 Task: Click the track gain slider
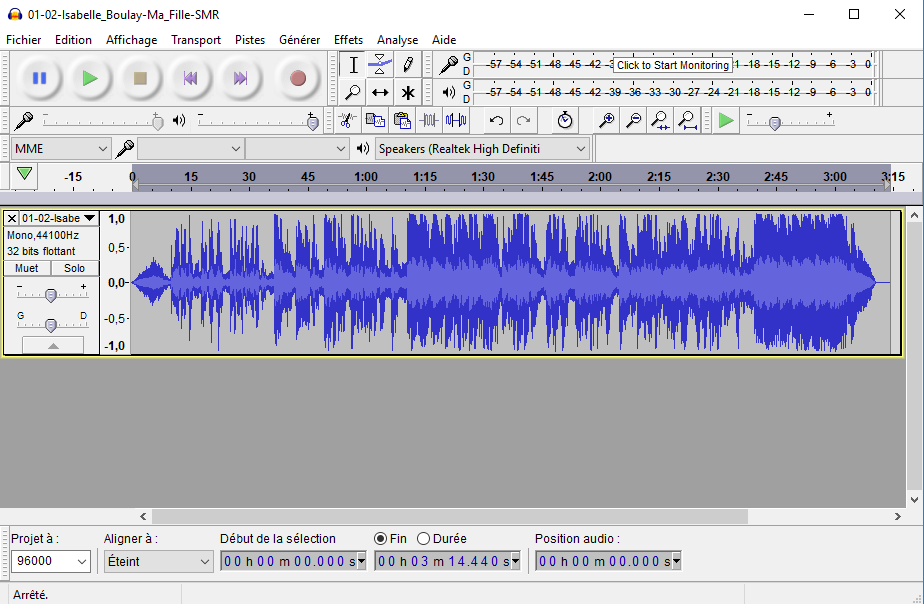click(51, 295)
